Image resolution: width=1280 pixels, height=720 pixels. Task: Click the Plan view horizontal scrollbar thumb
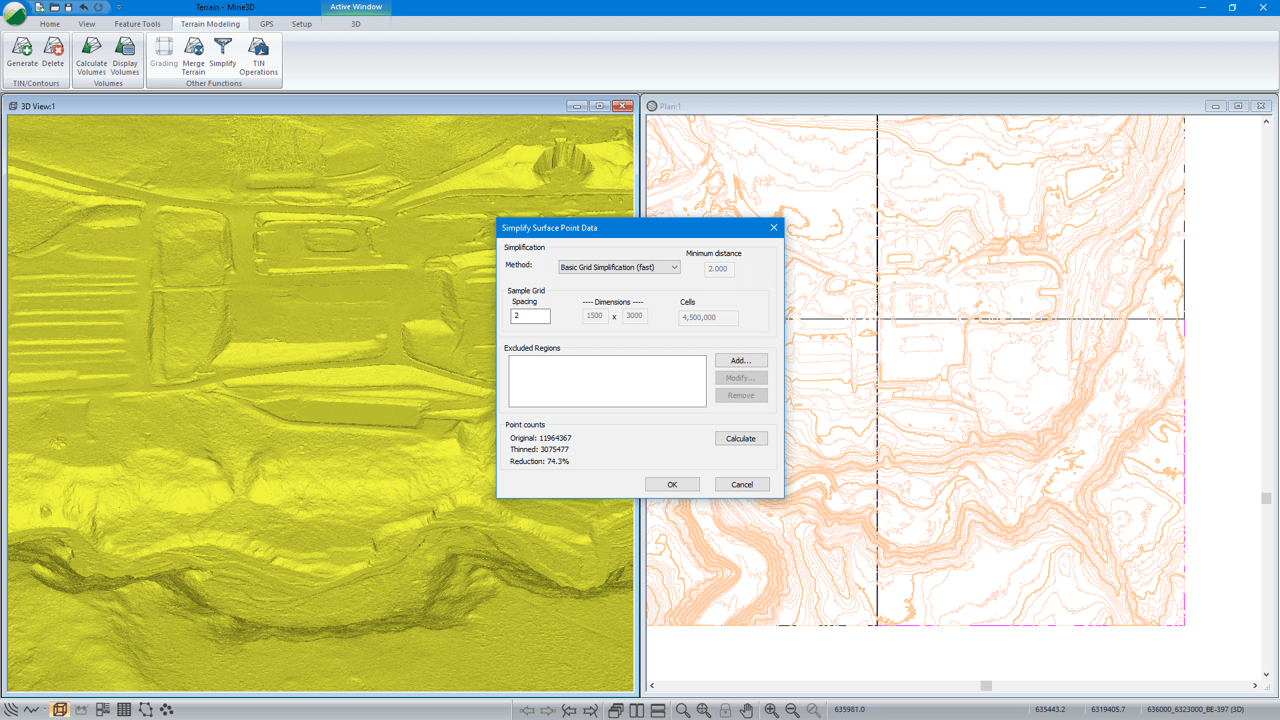tap(986, 686)
